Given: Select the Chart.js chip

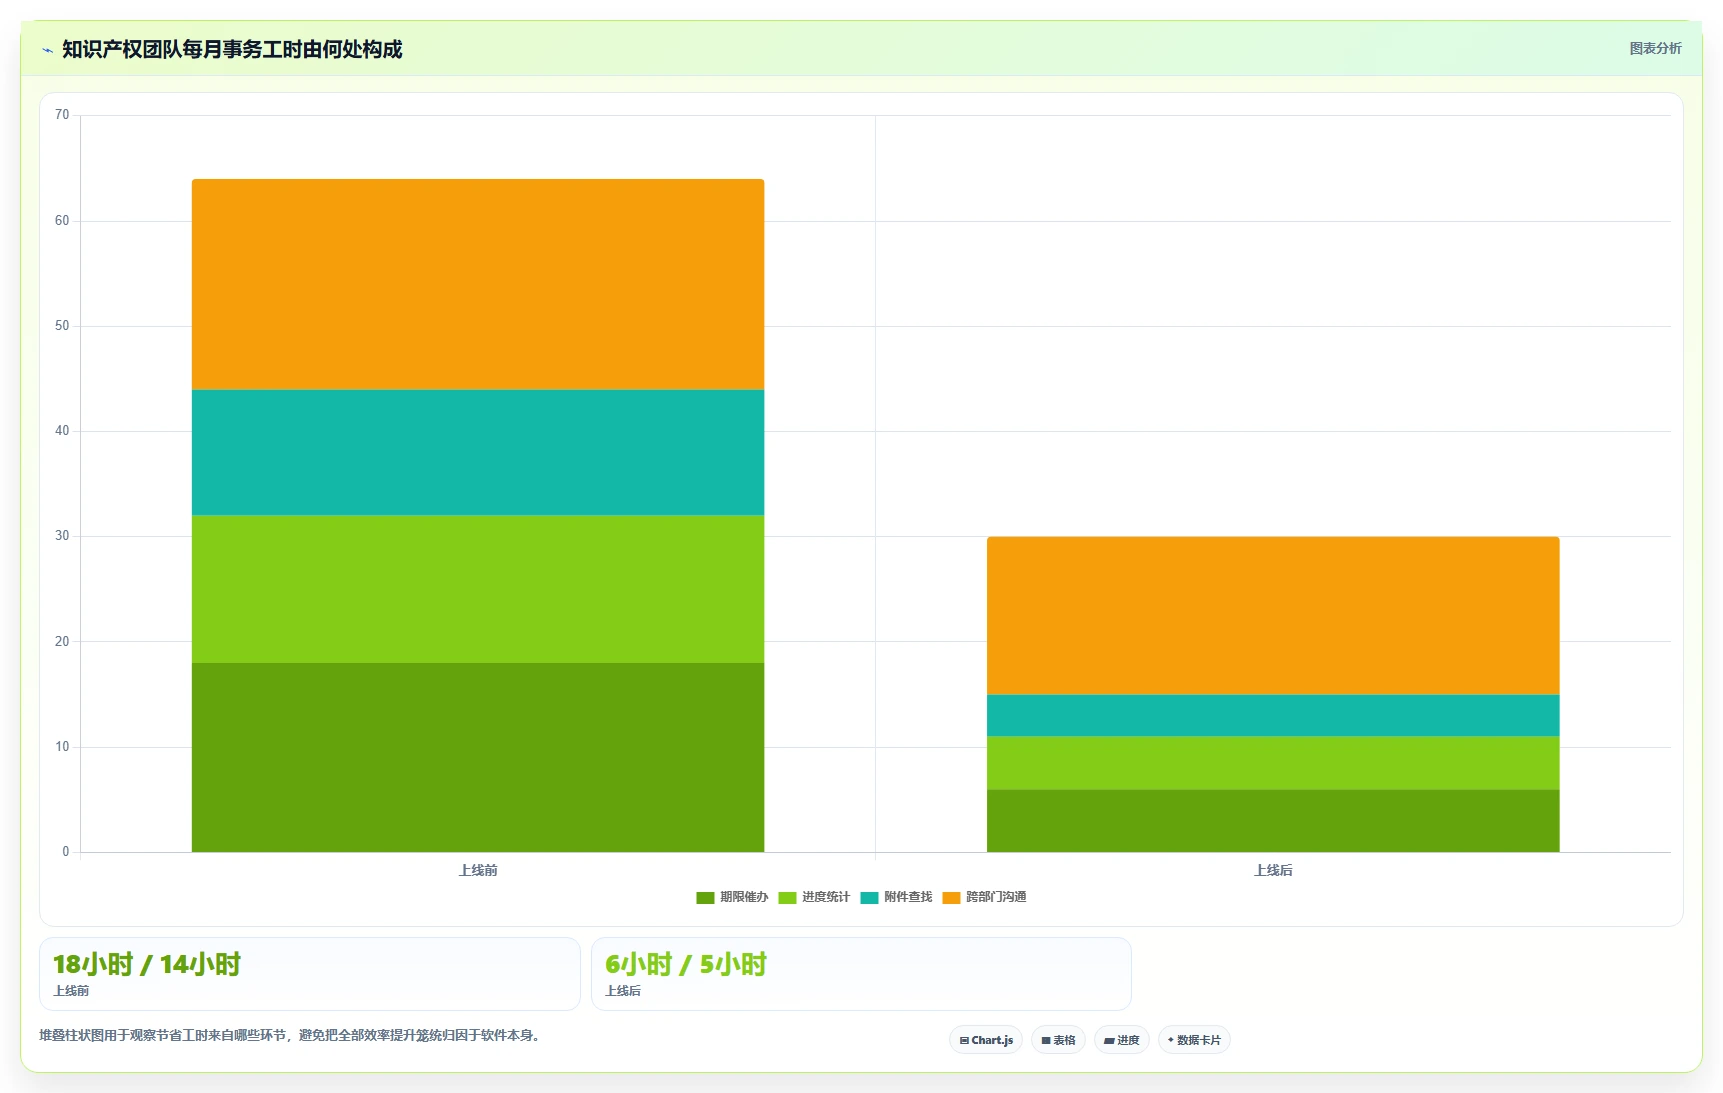Looking at the screenshot, I should coord(986,1040).
